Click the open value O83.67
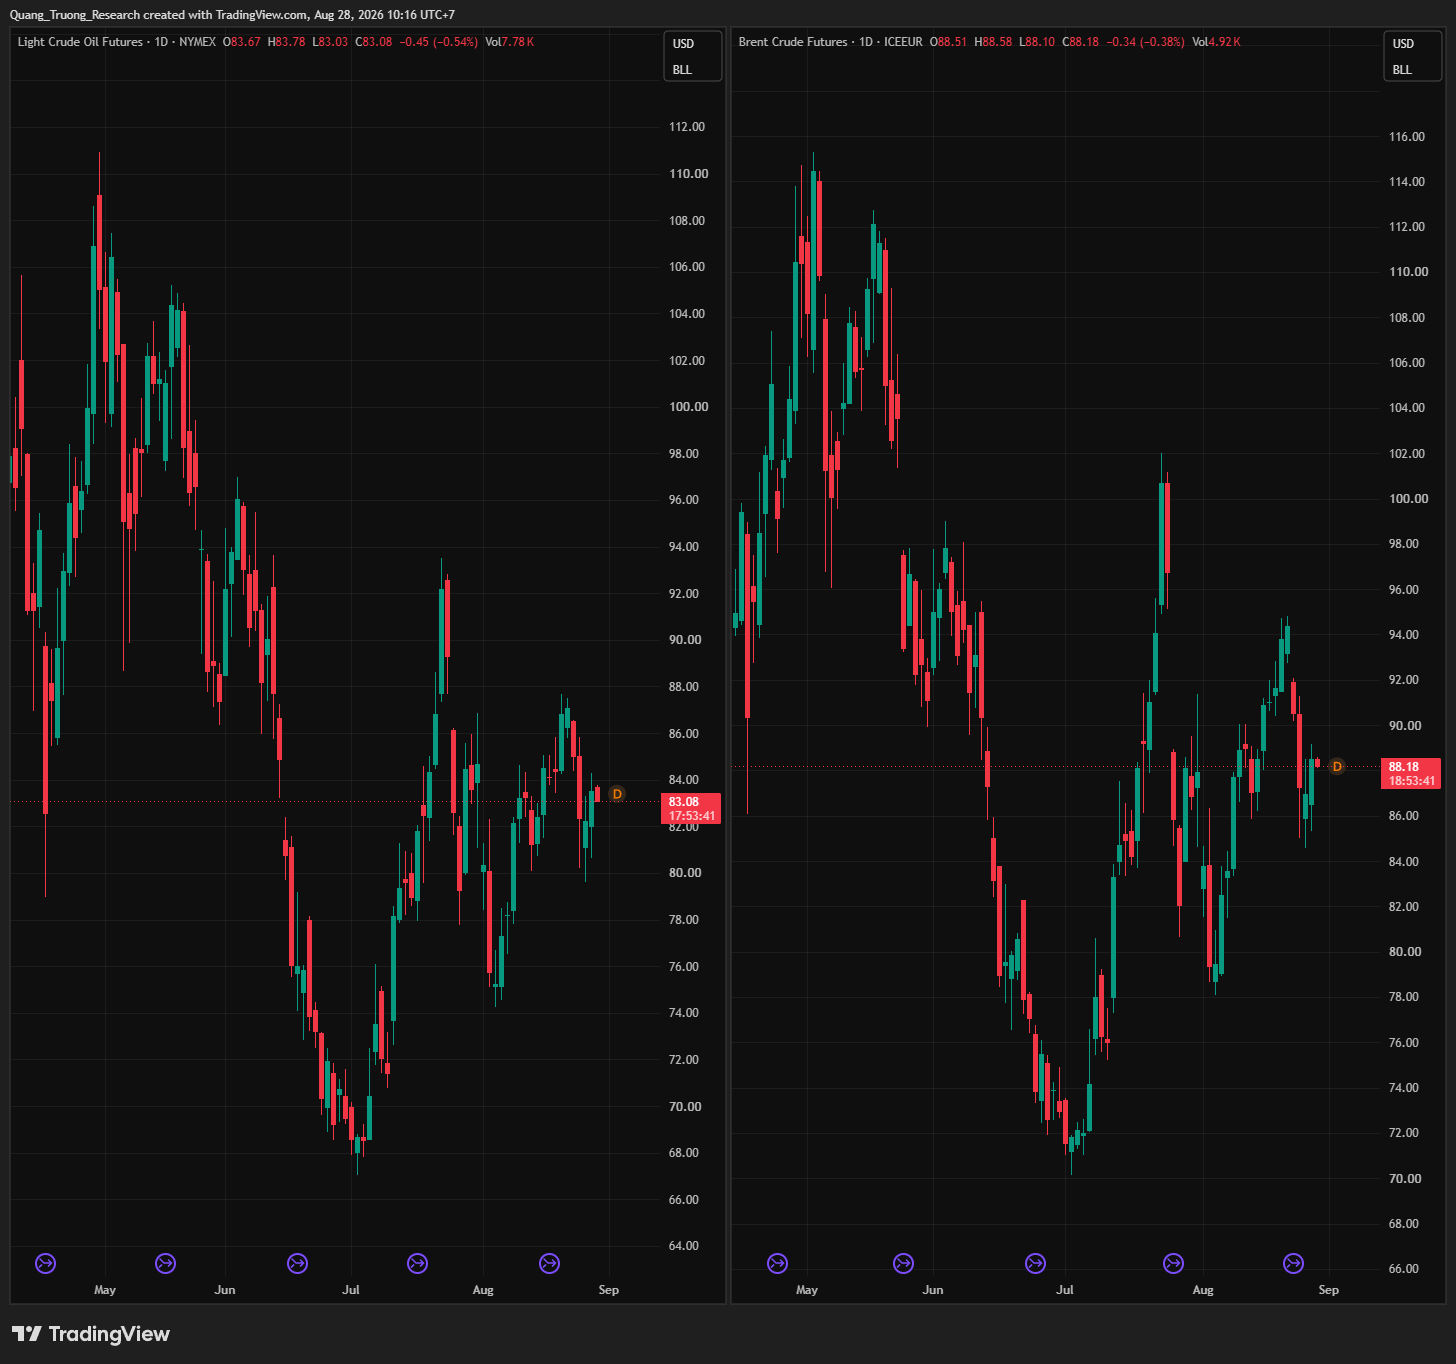This screenshot has height=1364, width=1456. pyautogui.click(x=242, y=42)
